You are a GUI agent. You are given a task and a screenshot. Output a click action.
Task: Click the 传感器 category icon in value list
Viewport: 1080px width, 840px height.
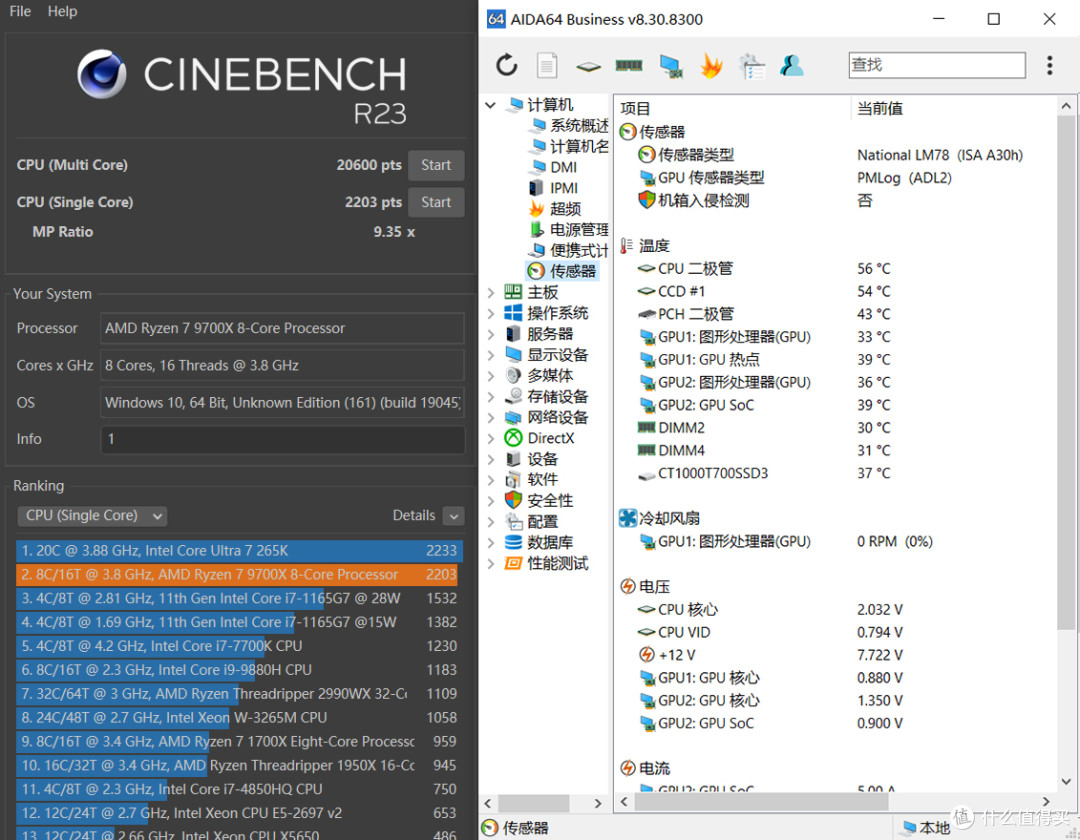[x=627, y=132]
